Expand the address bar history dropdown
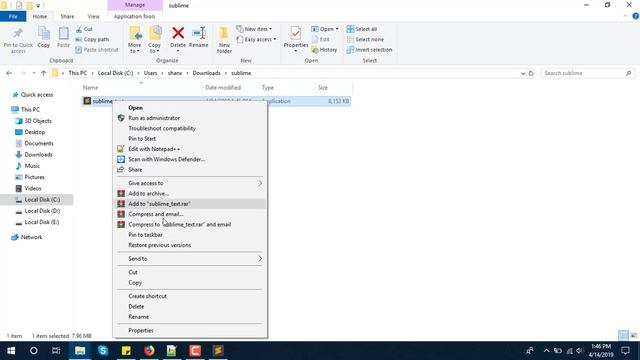The image size is (640, 360). pos(523,73)
